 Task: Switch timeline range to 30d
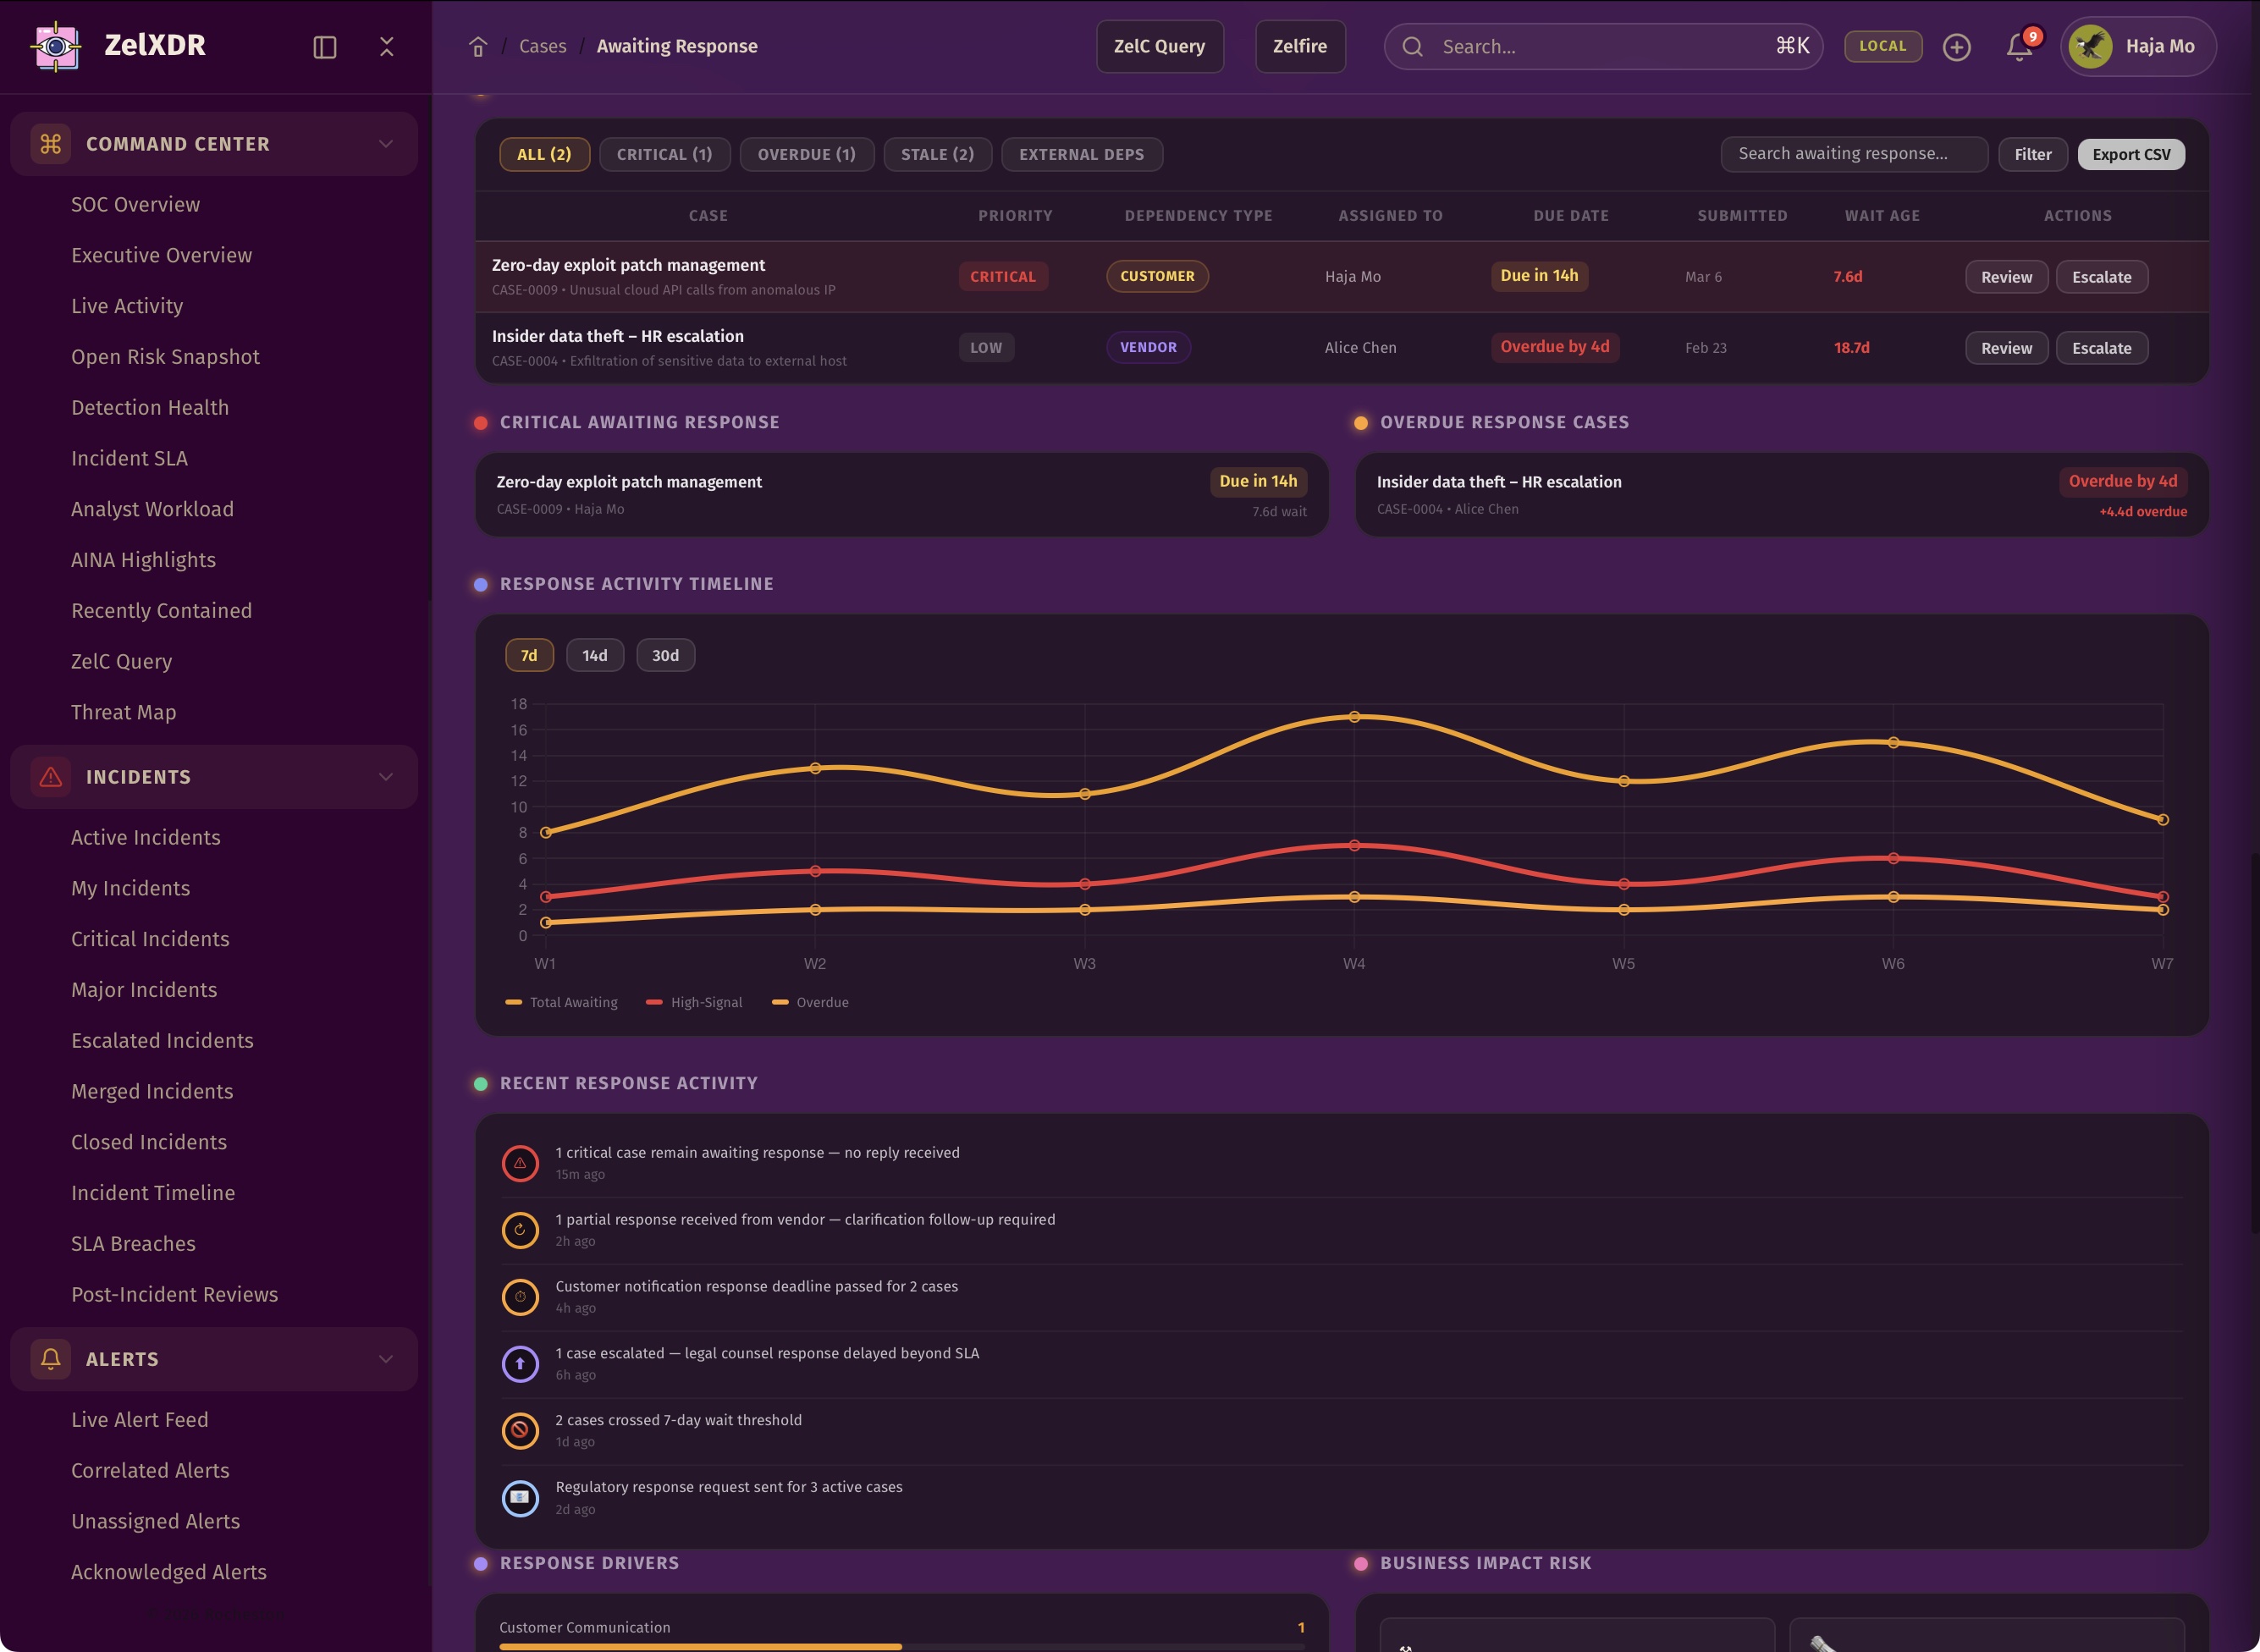[x=665, y=656]
